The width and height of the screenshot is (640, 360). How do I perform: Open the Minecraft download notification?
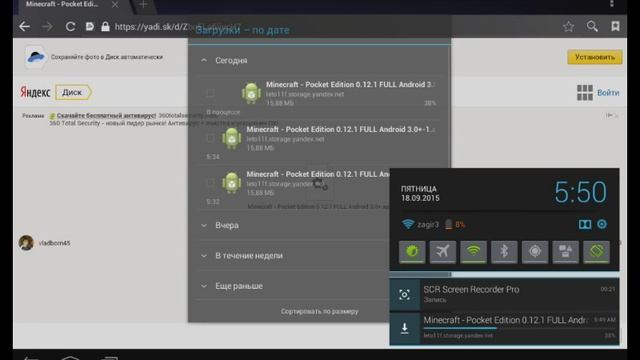point(504,328)
